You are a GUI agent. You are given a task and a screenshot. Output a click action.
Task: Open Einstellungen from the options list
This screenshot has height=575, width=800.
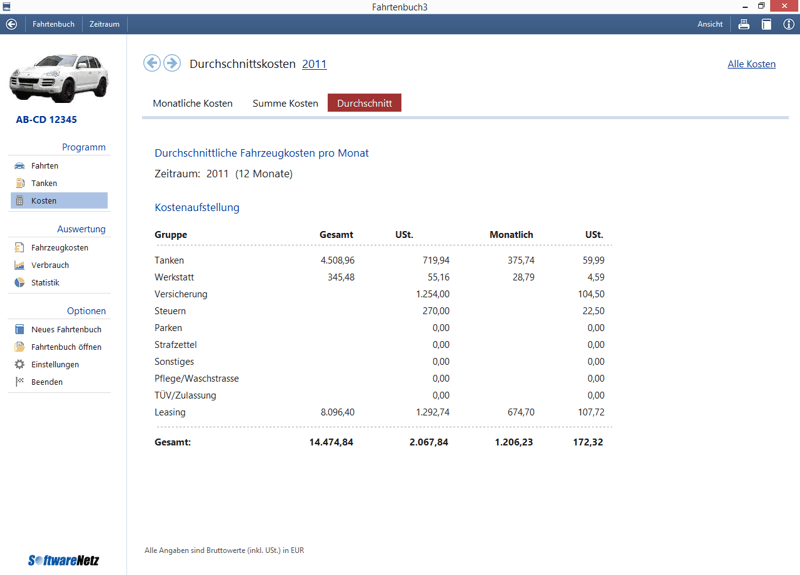pyautogui.click(x=55, y=364)
